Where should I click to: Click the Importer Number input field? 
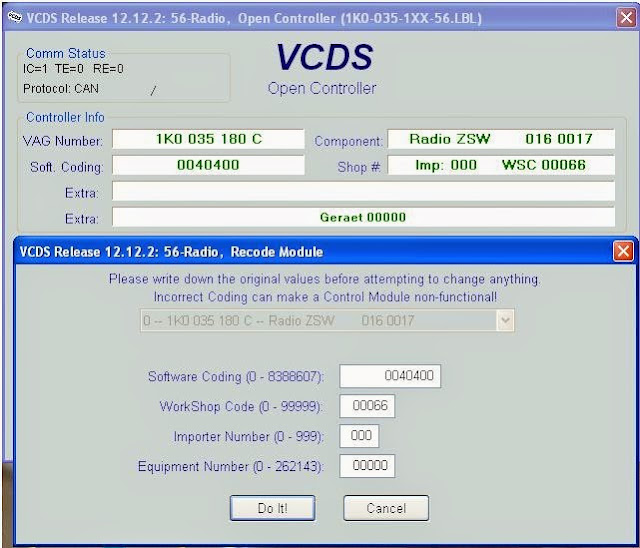point(359,436)
